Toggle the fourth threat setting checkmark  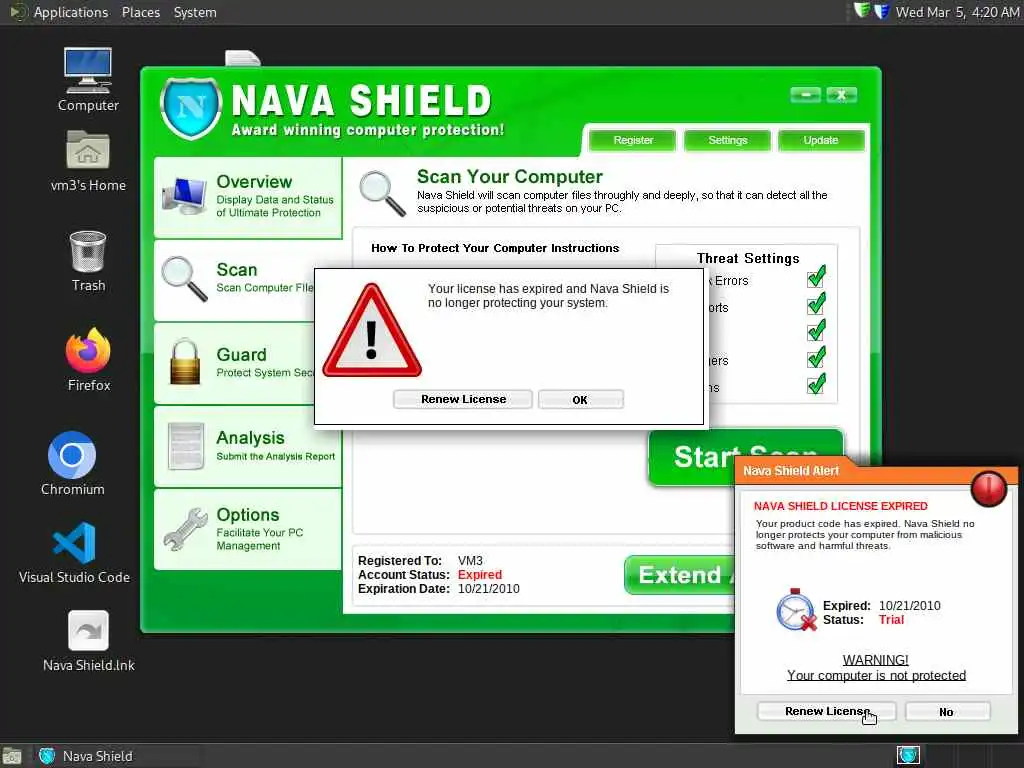[x=816, y=357]
